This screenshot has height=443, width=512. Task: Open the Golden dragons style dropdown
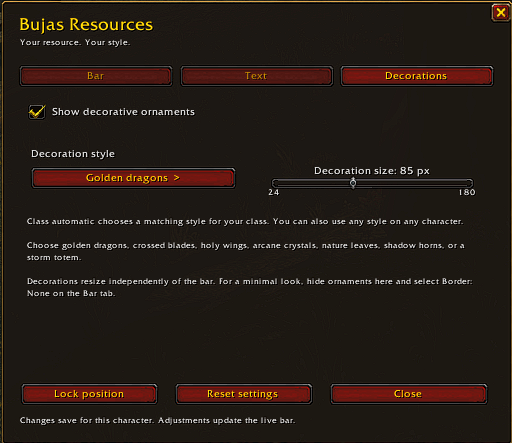coord(133,178)
